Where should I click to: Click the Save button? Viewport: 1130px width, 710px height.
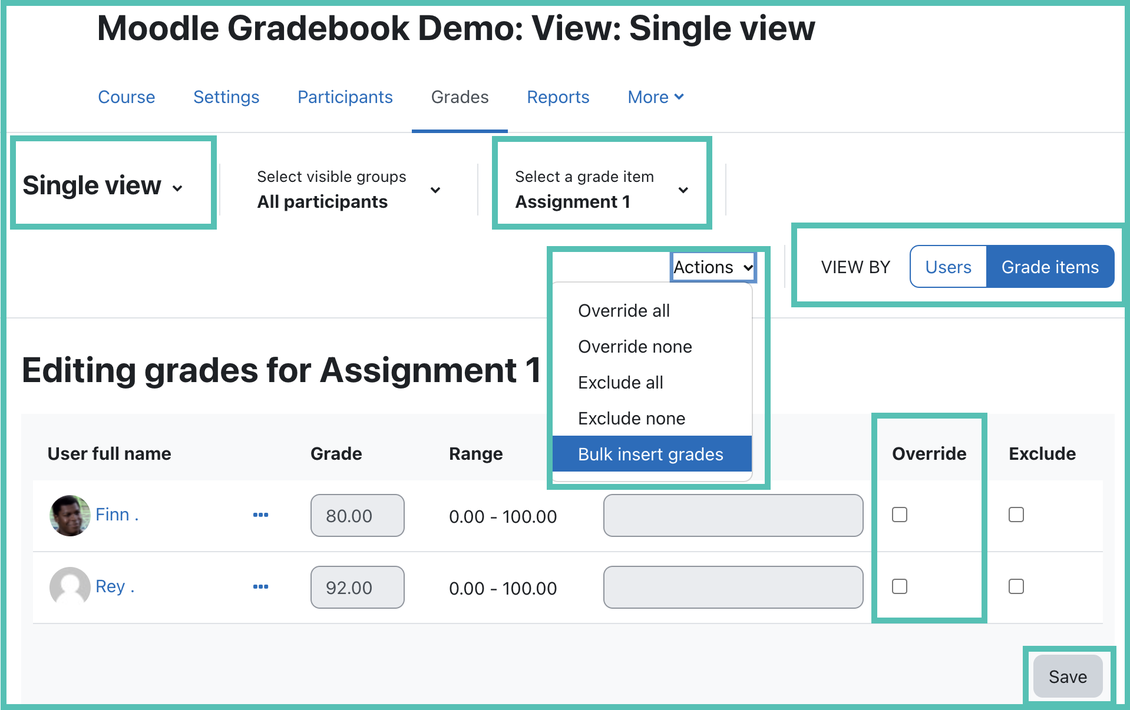(x=1067, y=676)
